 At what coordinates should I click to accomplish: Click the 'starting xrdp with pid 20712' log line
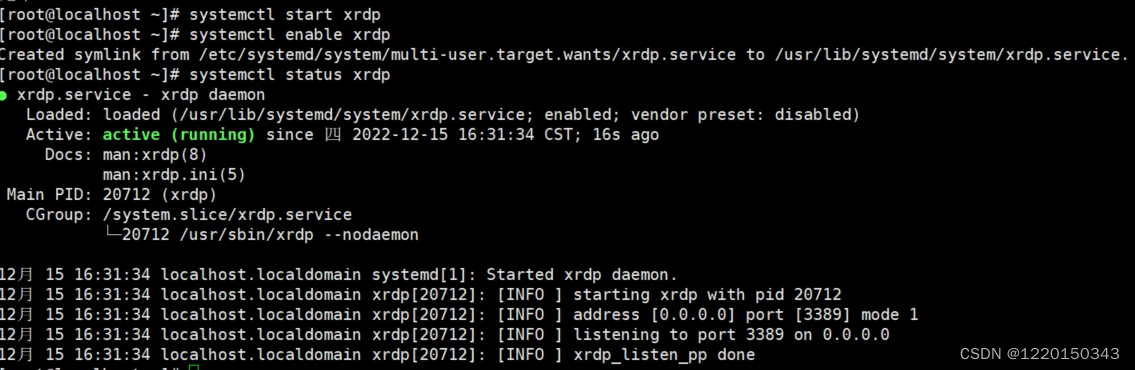[x=707, y=295]
